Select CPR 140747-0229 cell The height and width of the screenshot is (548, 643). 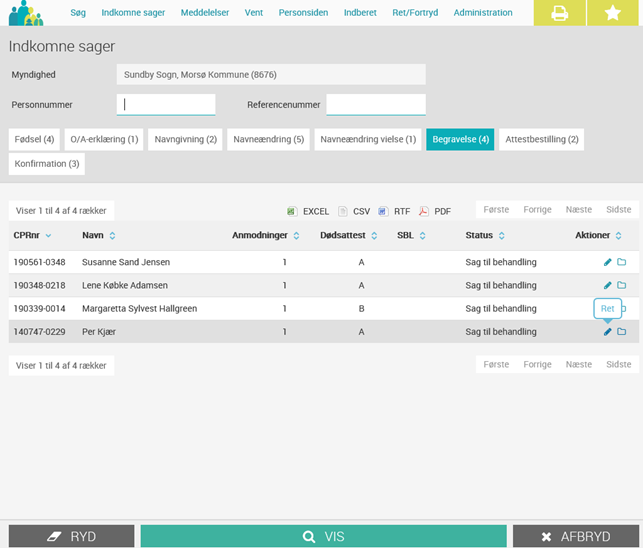pyautogui.click(x=39, y=331)
